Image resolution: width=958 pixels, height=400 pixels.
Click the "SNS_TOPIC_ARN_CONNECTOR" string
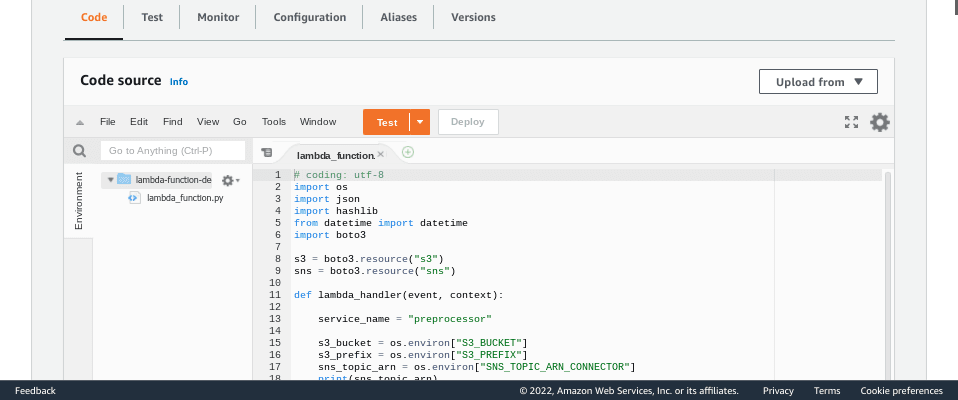pyautogui.click(x=555, y=367)
